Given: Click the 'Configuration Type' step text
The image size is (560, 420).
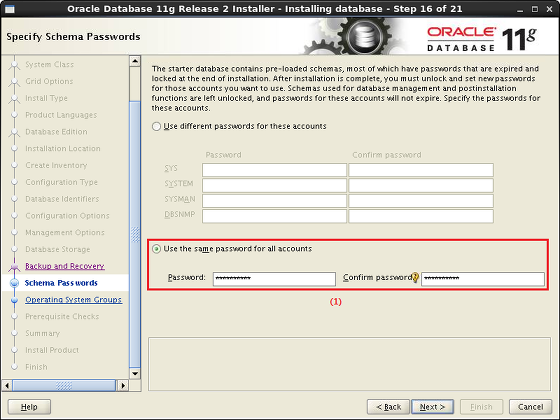Looking at the screenshot, I should (61, 182).
